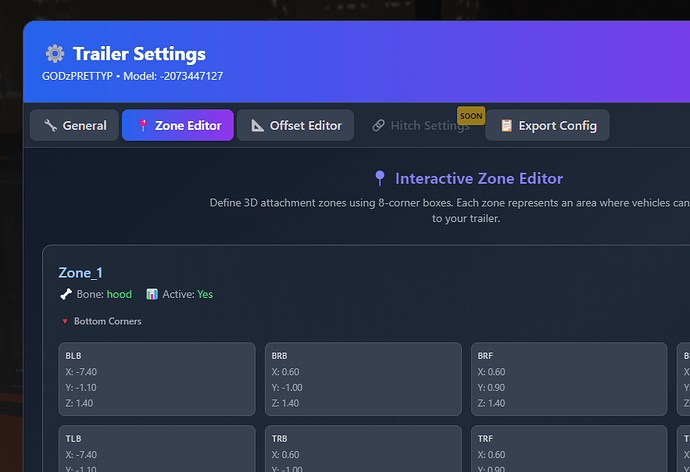Collapse the Bottom Corners section

point(102,321)
